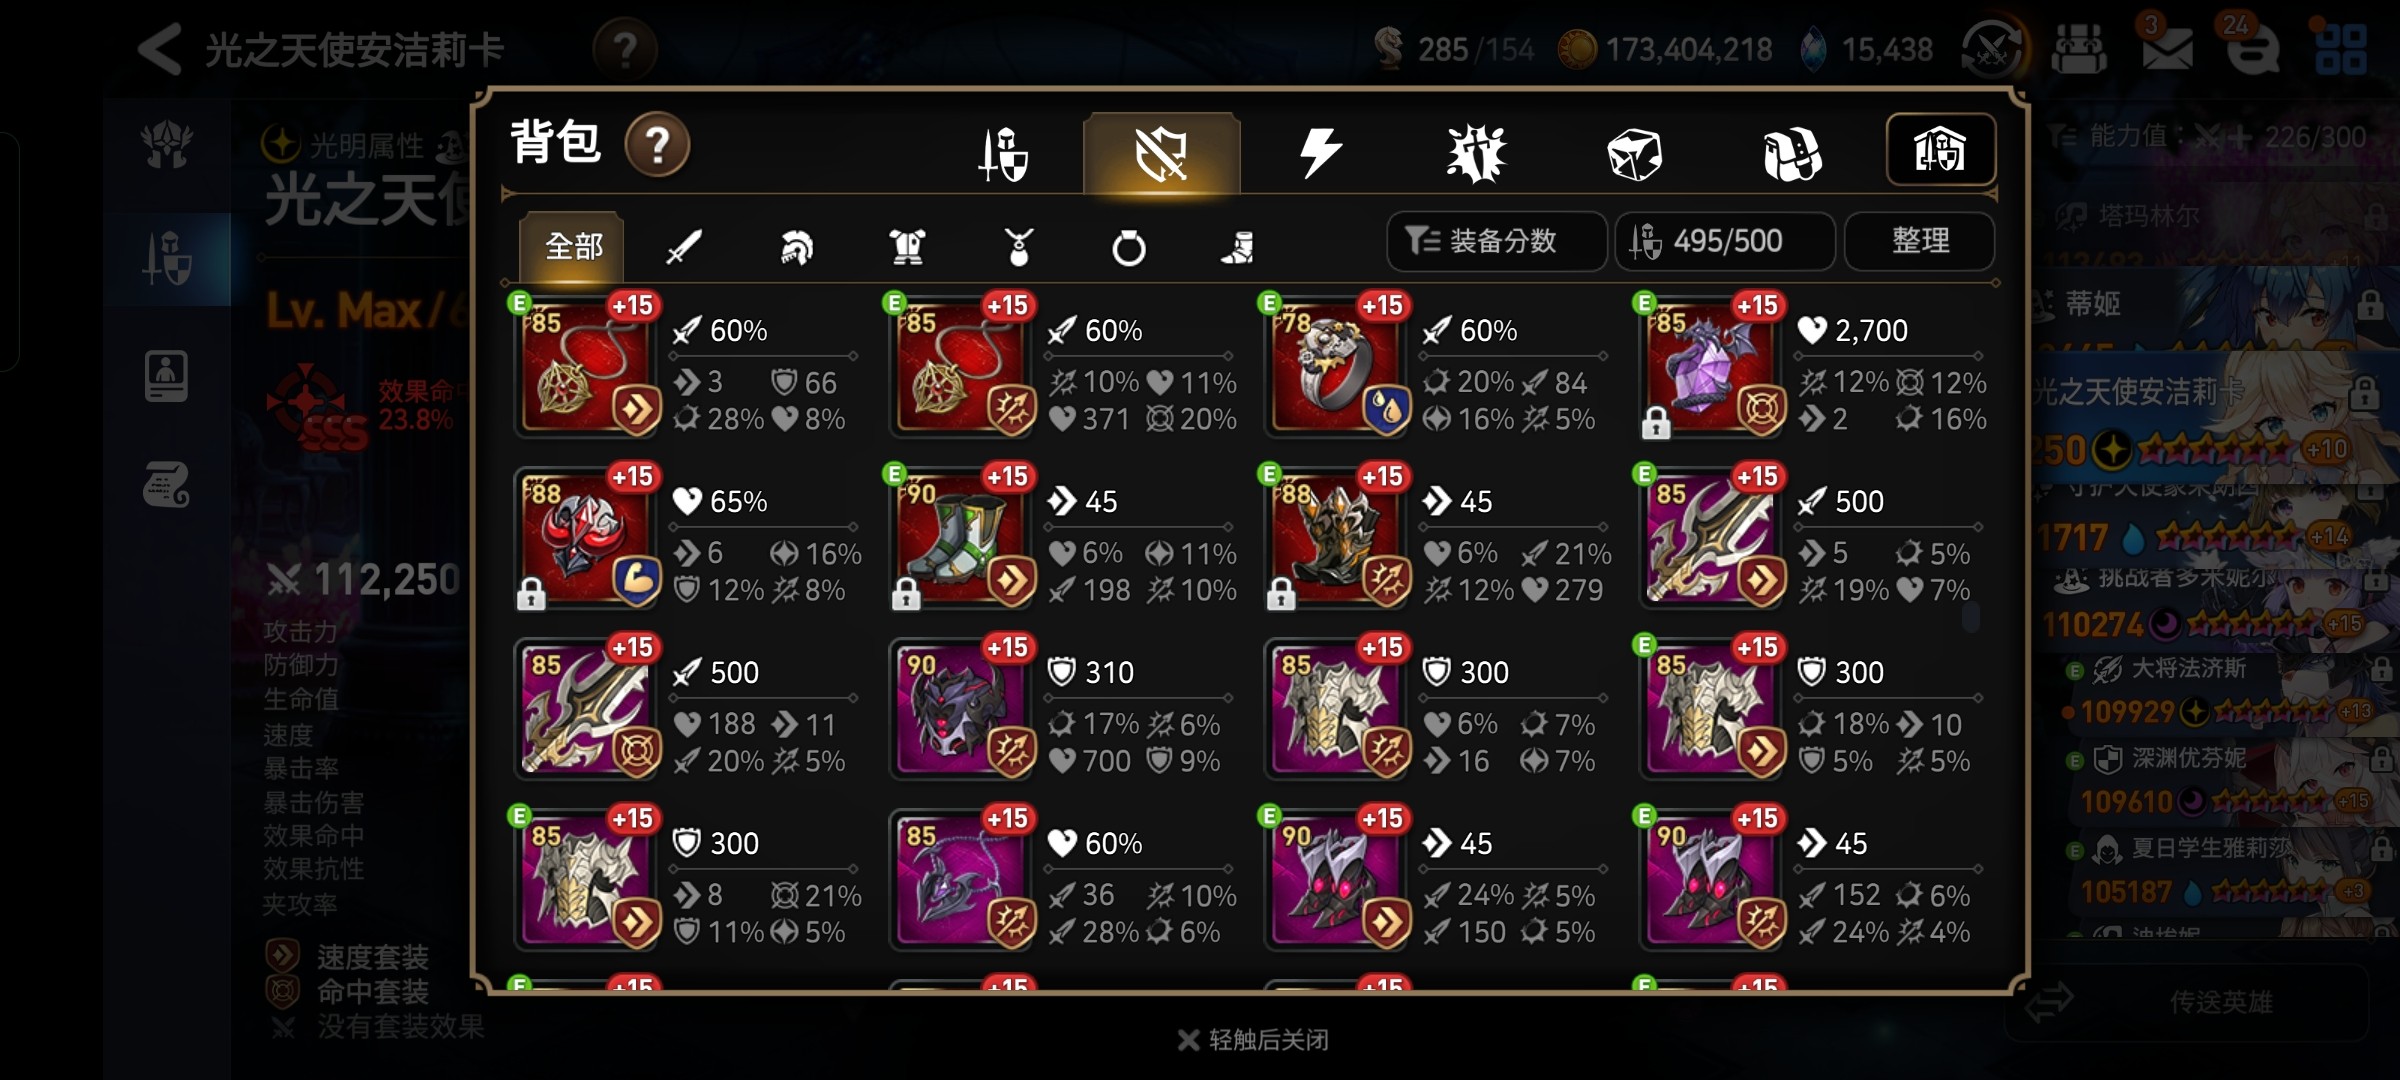Viewport: 2400px width, 1080px height.
Task: Select the lightning bolt inventory category icon
Action: tap(1319, 154)
